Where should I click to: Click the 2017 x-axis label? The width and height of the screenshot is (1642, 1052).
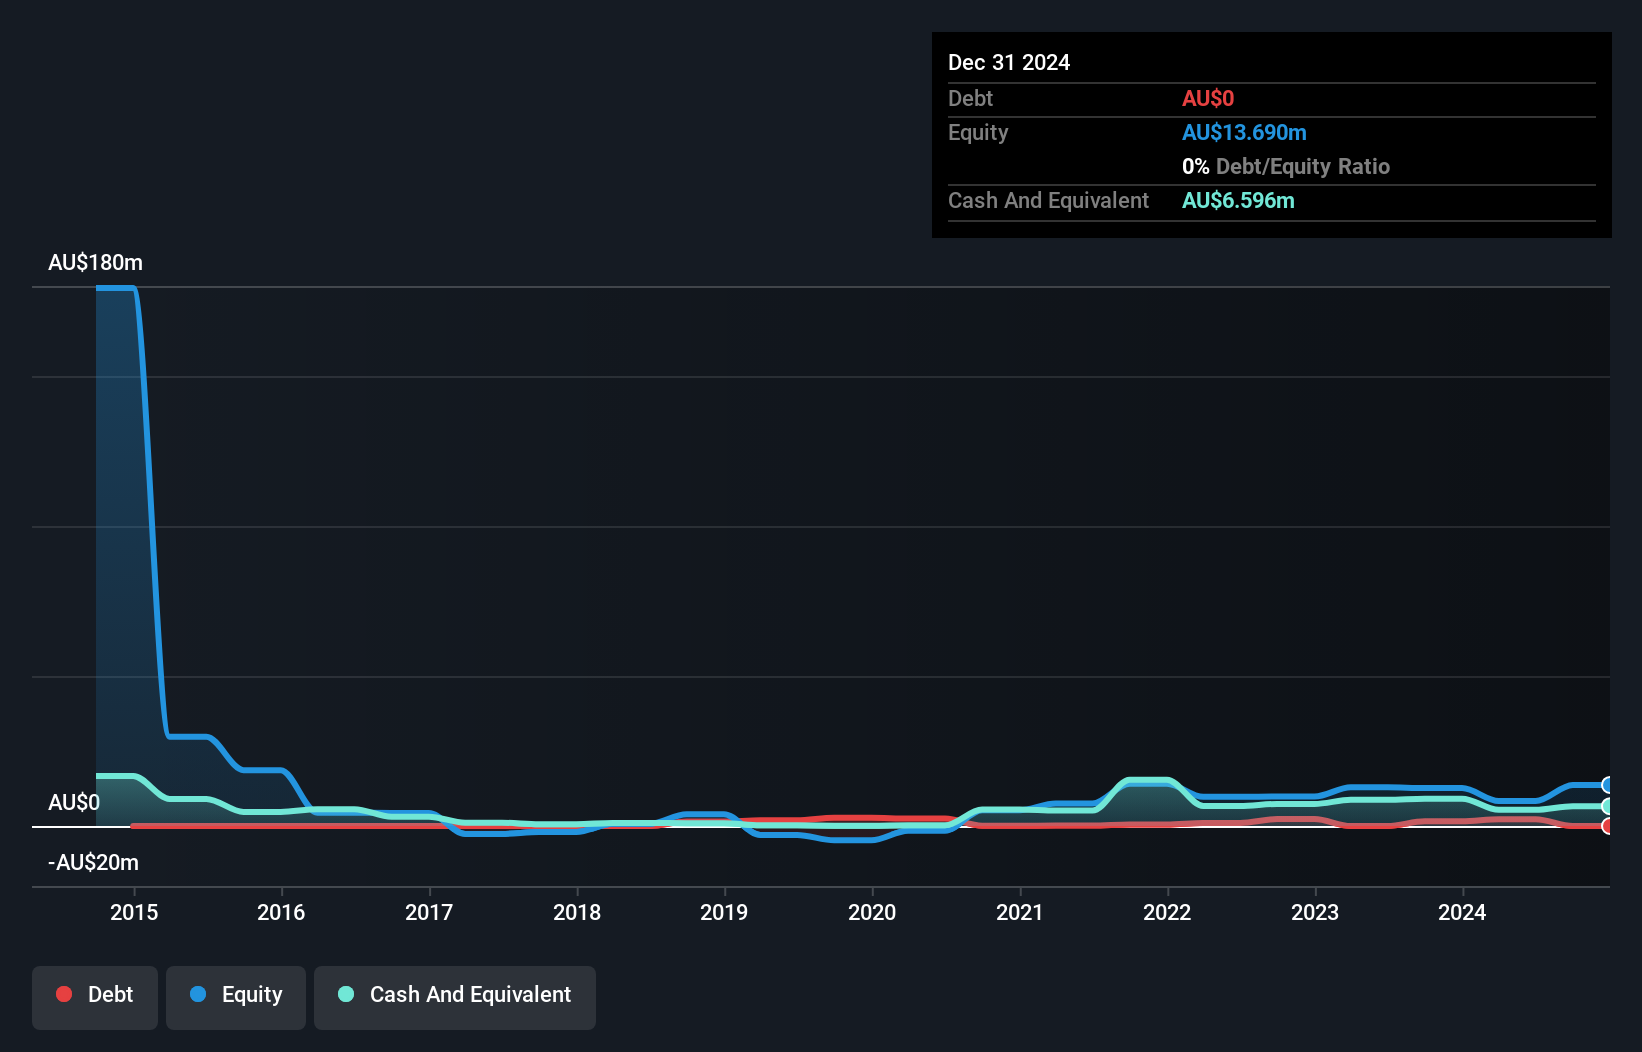429,912
